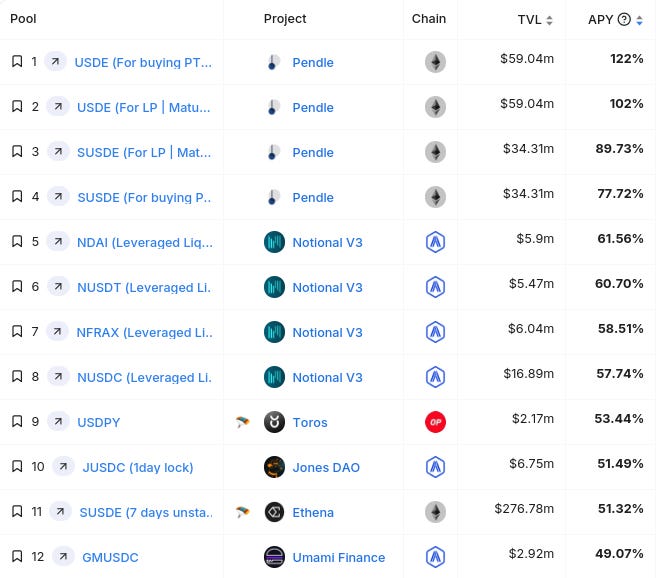
Task: Open SUSDE (For buying P.. pool link
Action: [144, 197]
